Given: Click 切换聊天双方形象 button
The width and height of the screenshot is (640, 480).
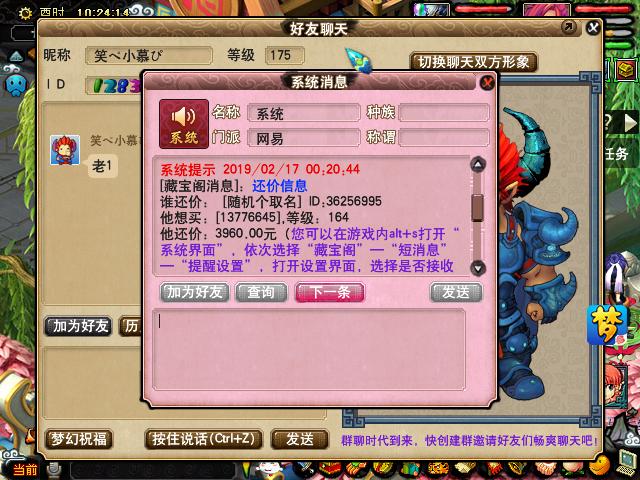Looking at the screenshot, I should coord(473,62).
